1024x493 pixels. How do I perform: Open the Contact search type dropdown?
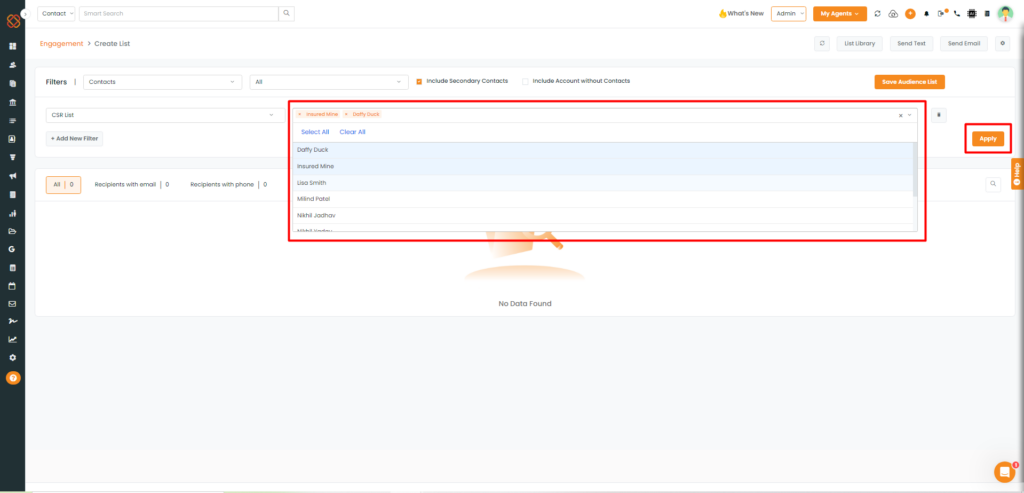click(56, 13)
